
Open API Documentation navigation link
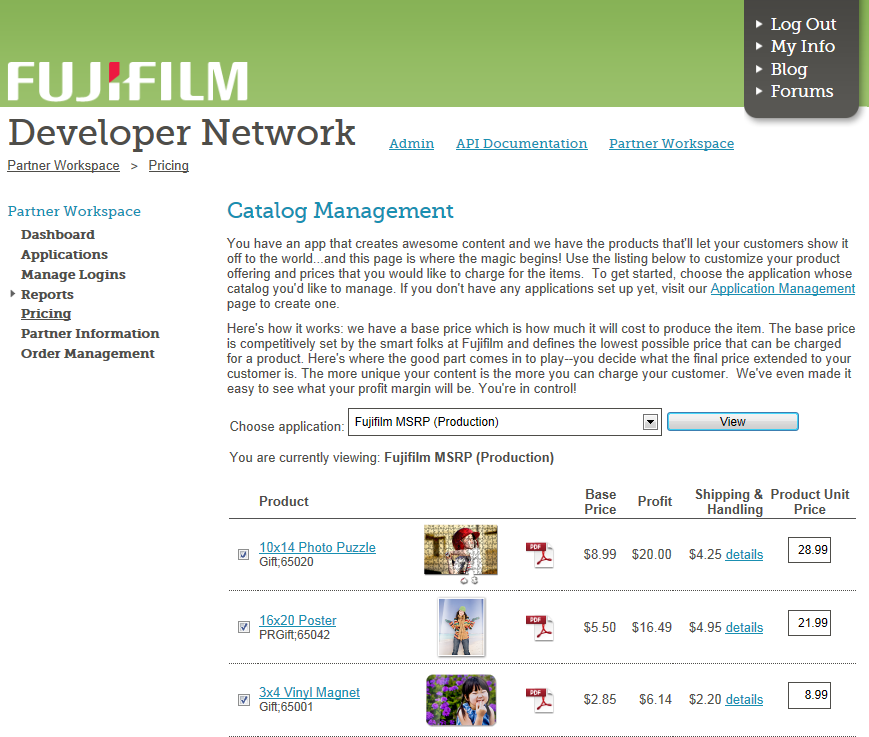point(522,144)
